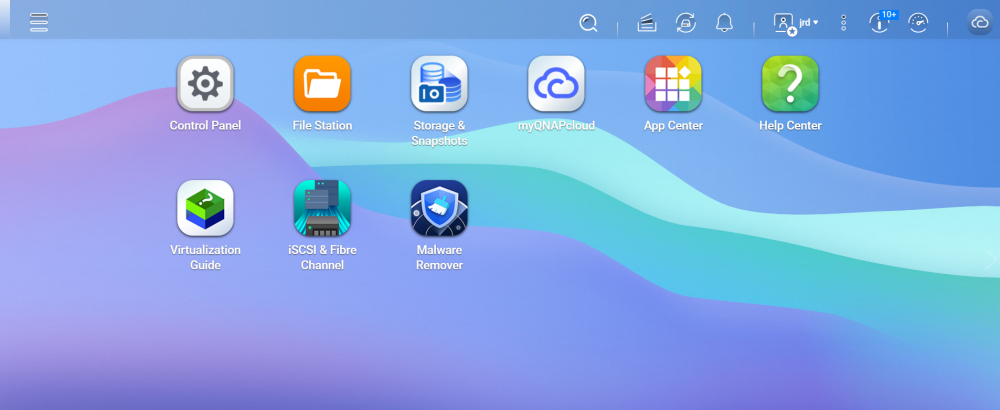Open the resource monitor dashboard gauge
The width and height of the screenshot is (1000, 410).
coord(918,24)
